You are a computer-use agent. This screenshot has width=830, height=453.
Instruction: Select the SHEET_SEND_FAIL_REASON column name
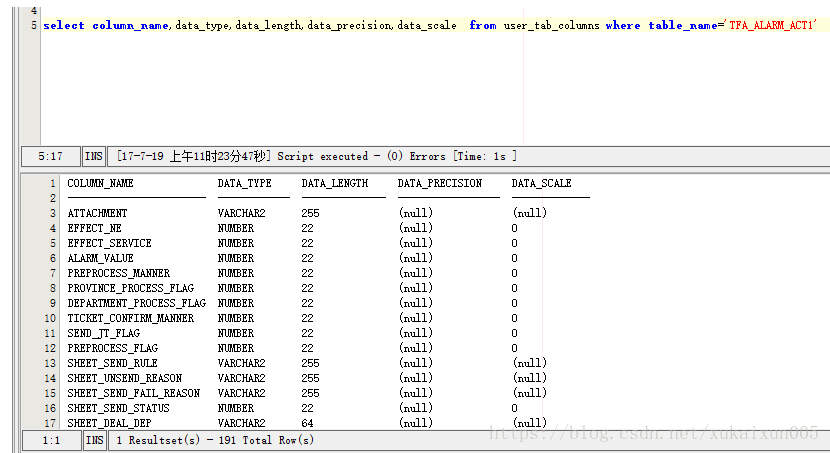pyautogui.click(x=133, y=393)
